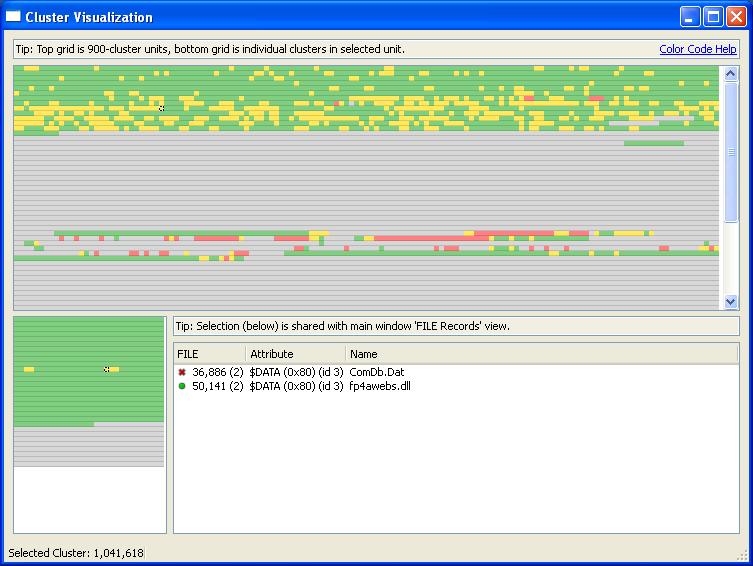This screenshot has height=566, width=753.
Task: Select the fp4awebs.dll file row
Action: point(380,386)
